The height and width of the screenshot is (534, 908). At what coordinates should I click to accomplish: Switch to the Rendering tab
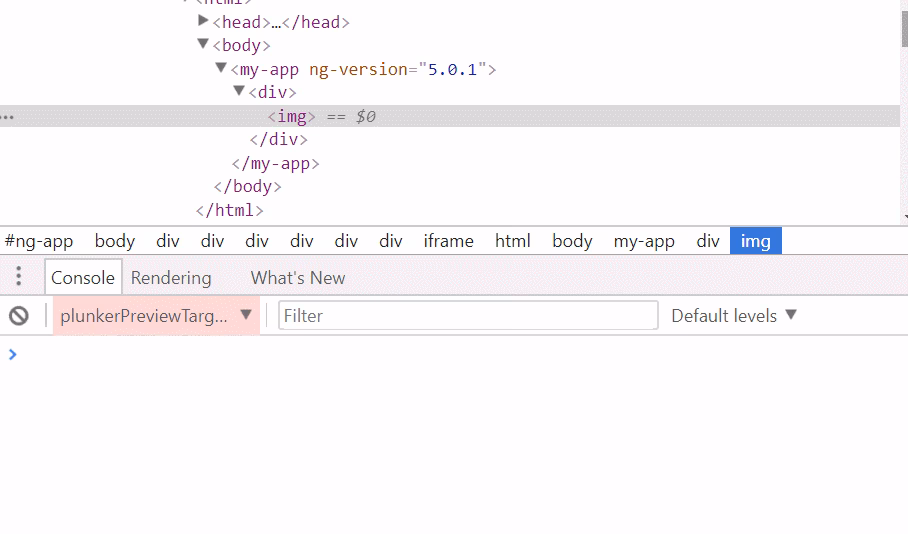pos(171,278)
